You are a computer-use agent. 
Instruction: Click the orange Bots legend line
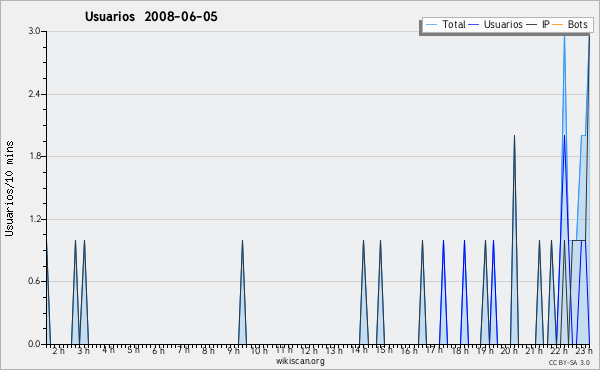coord(558,24)
